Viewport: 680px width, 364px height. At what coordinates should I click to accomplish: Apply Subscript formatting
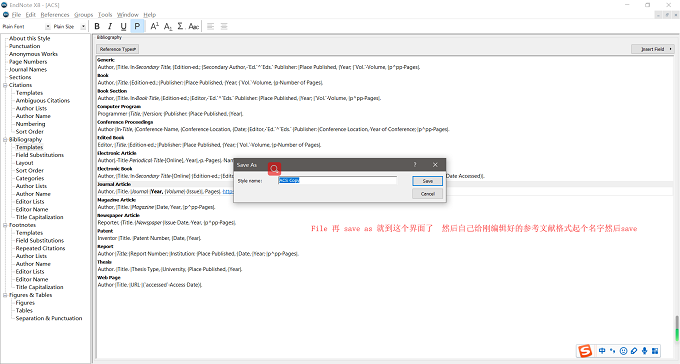click(168, 26)
